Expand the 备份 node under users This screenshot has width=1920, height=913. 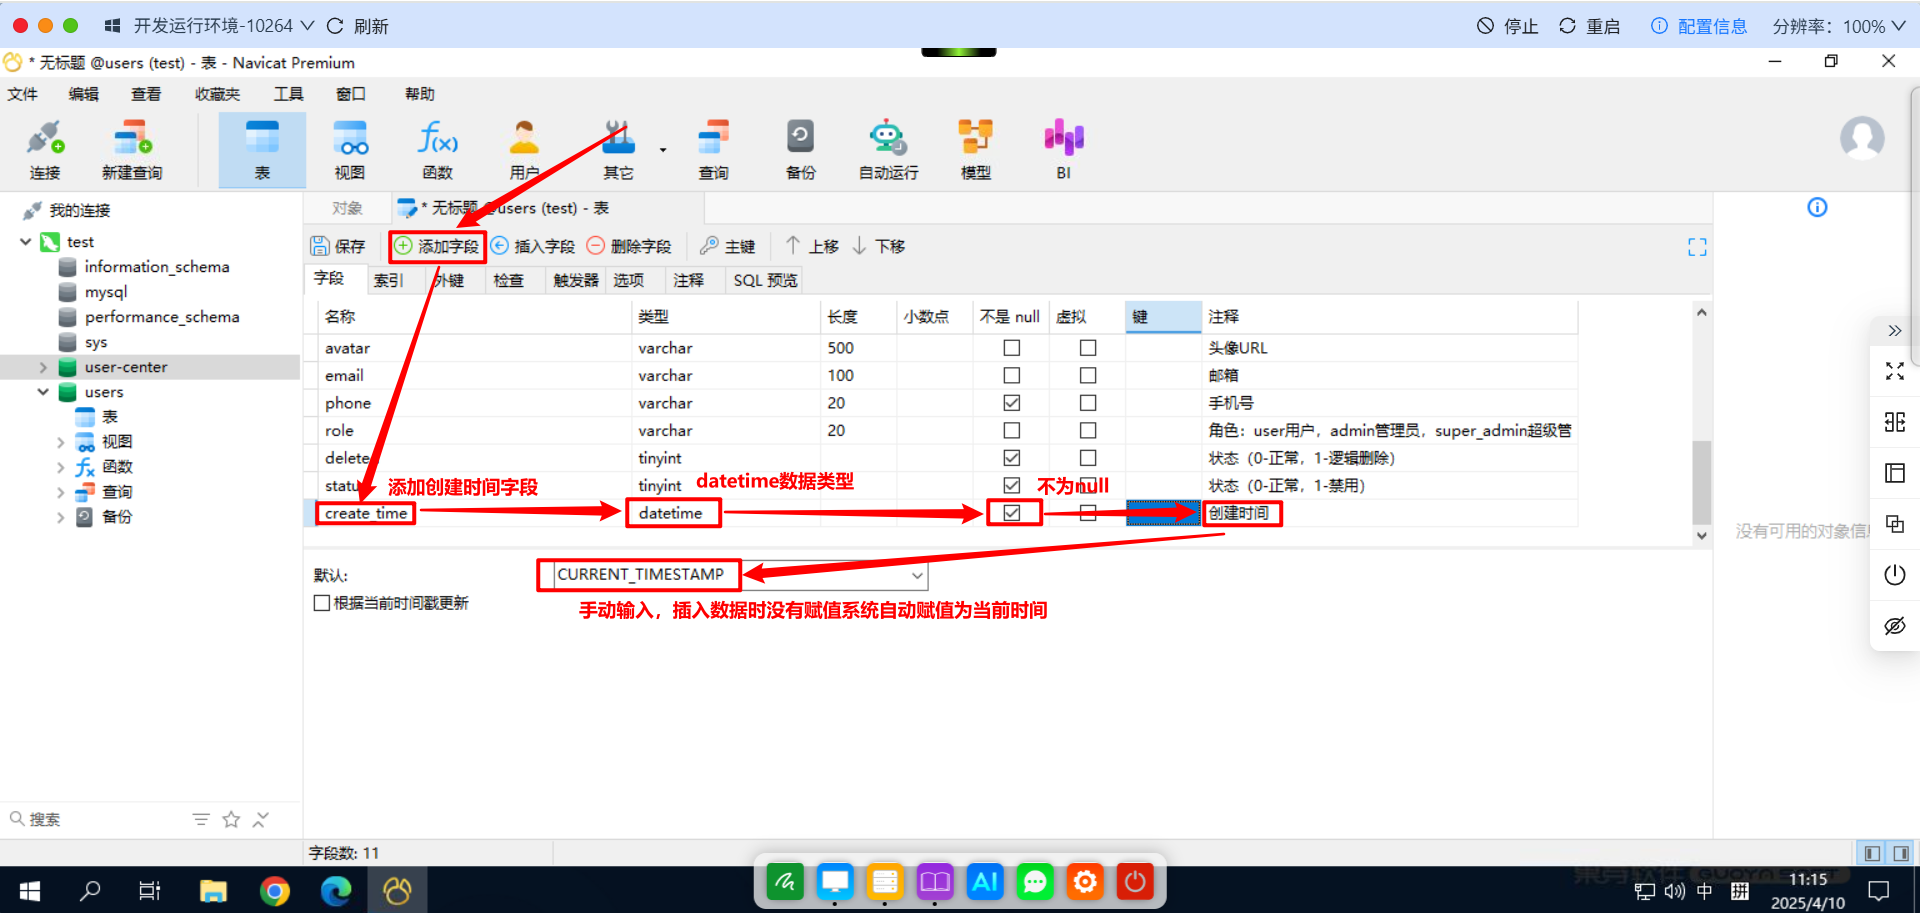pos(61,517)
